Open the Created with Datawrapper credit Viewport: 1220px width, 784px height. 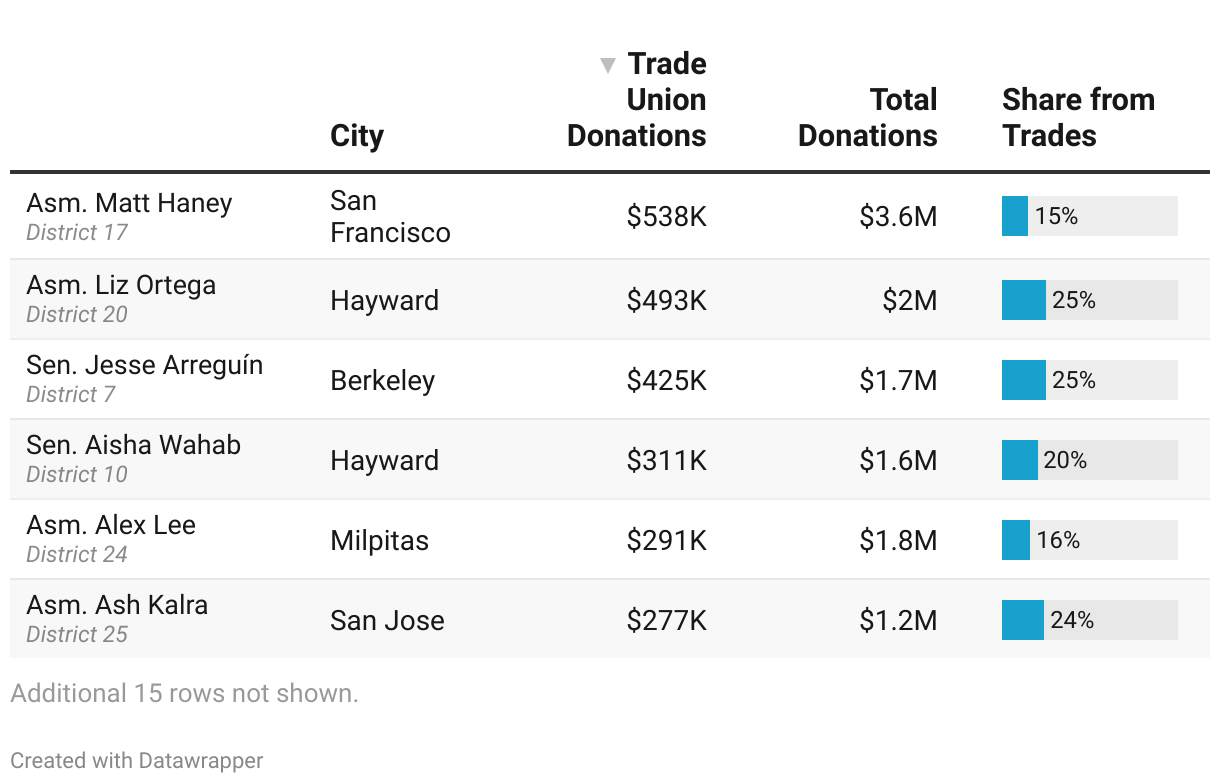(x=137, y=760)
